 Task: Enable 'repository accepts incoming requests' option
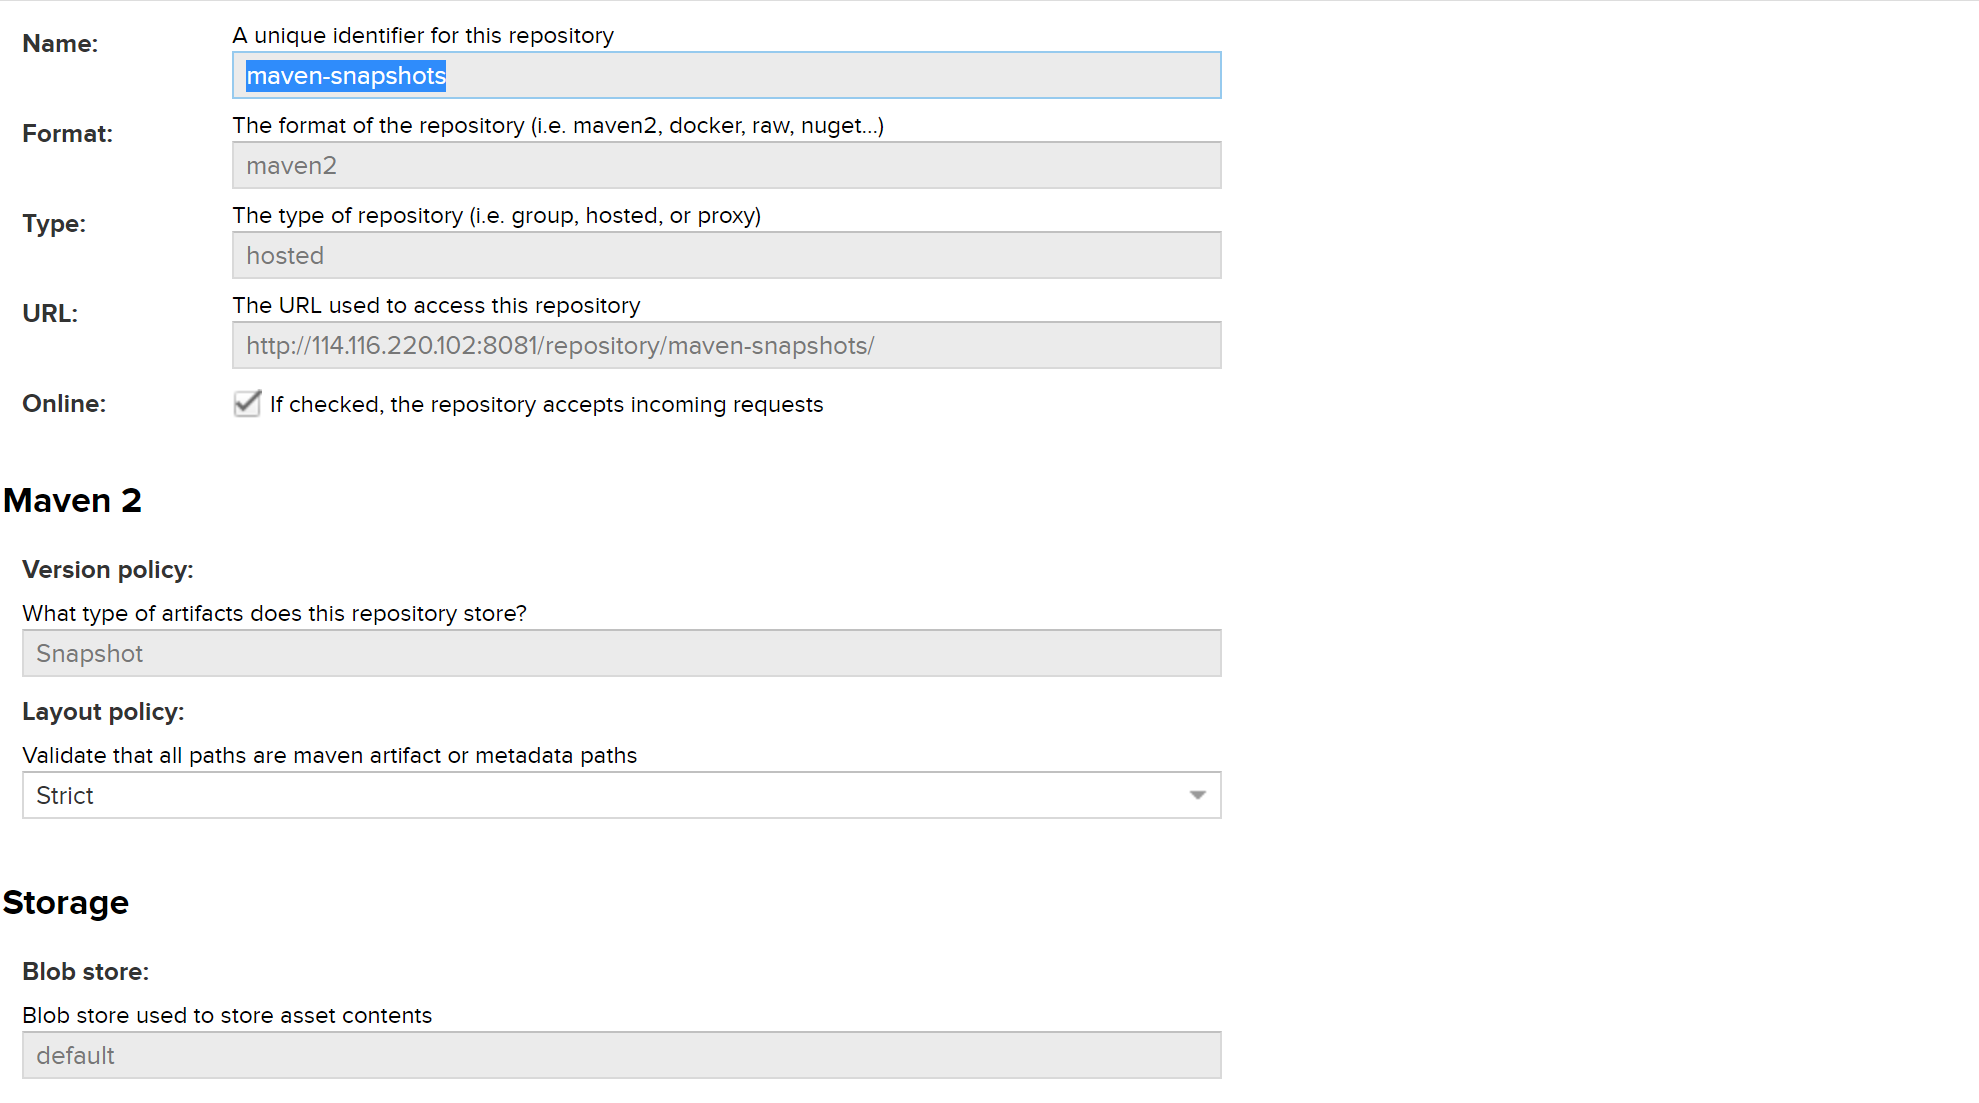click(246, 404)
